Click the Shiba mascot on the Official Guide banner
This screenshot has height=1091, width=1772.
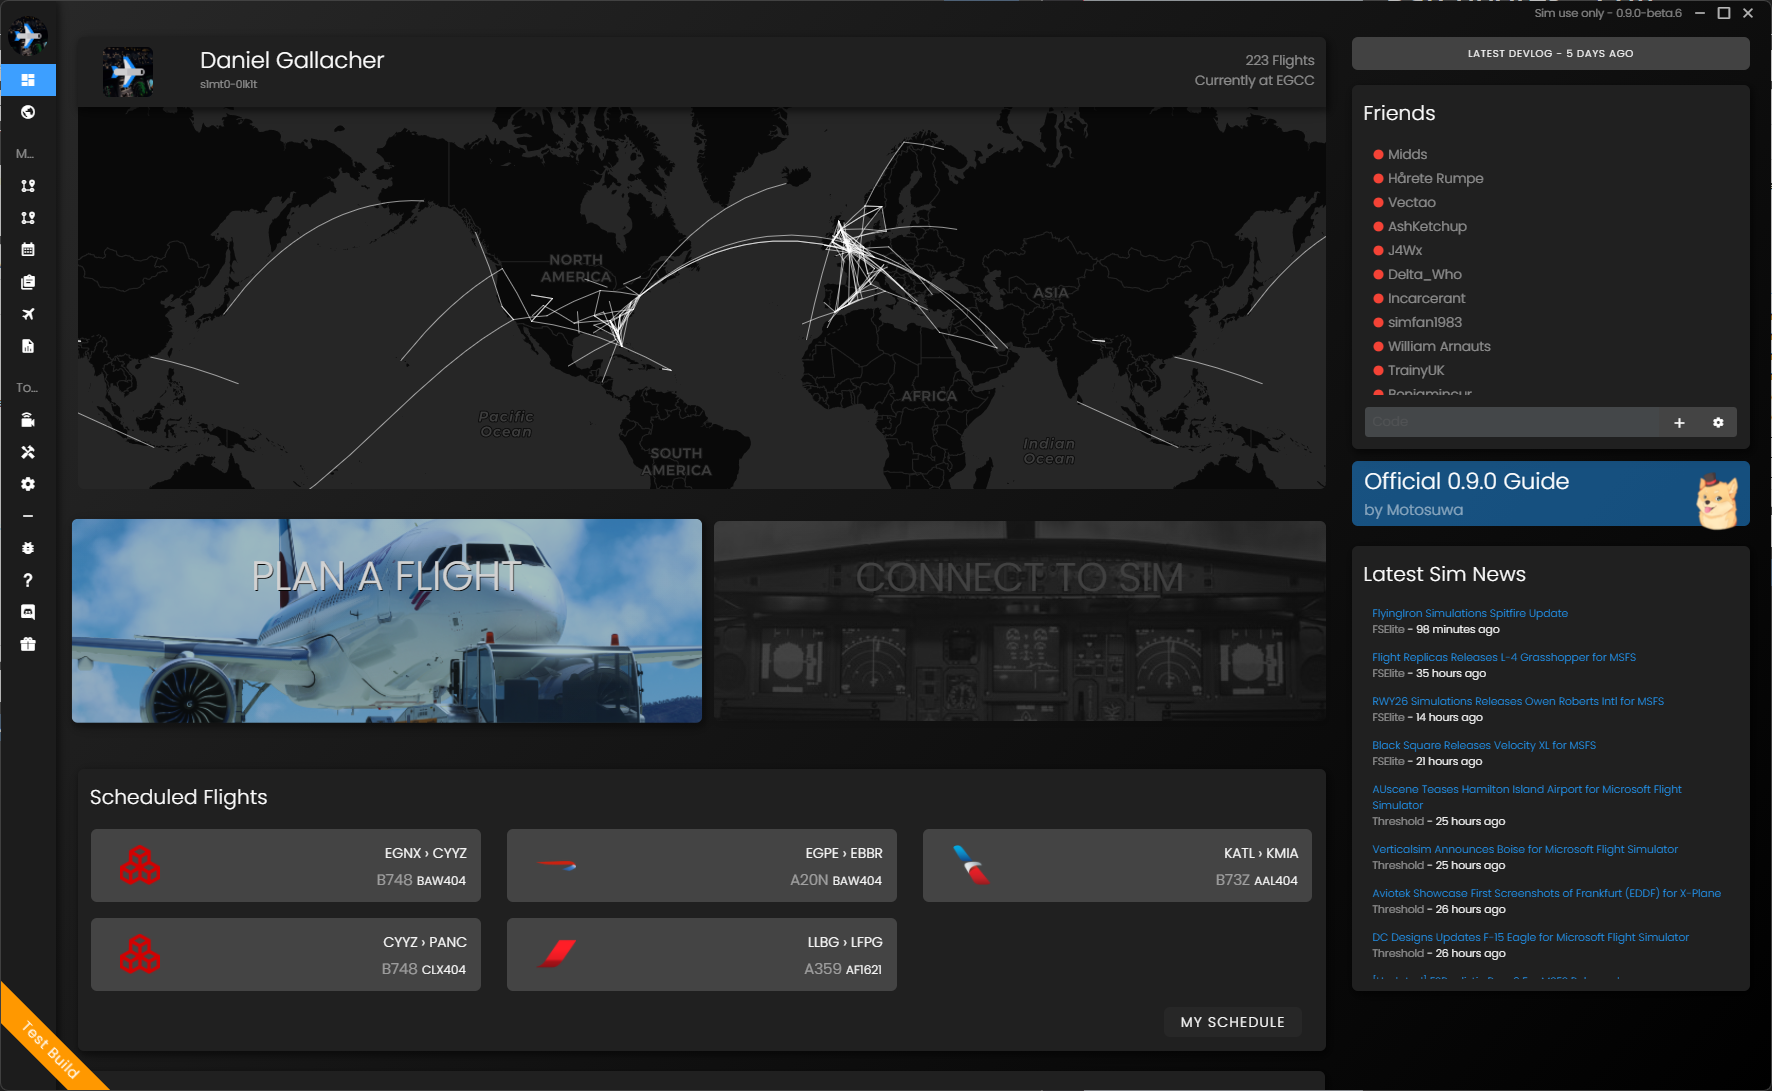[x=1717, y=501]
